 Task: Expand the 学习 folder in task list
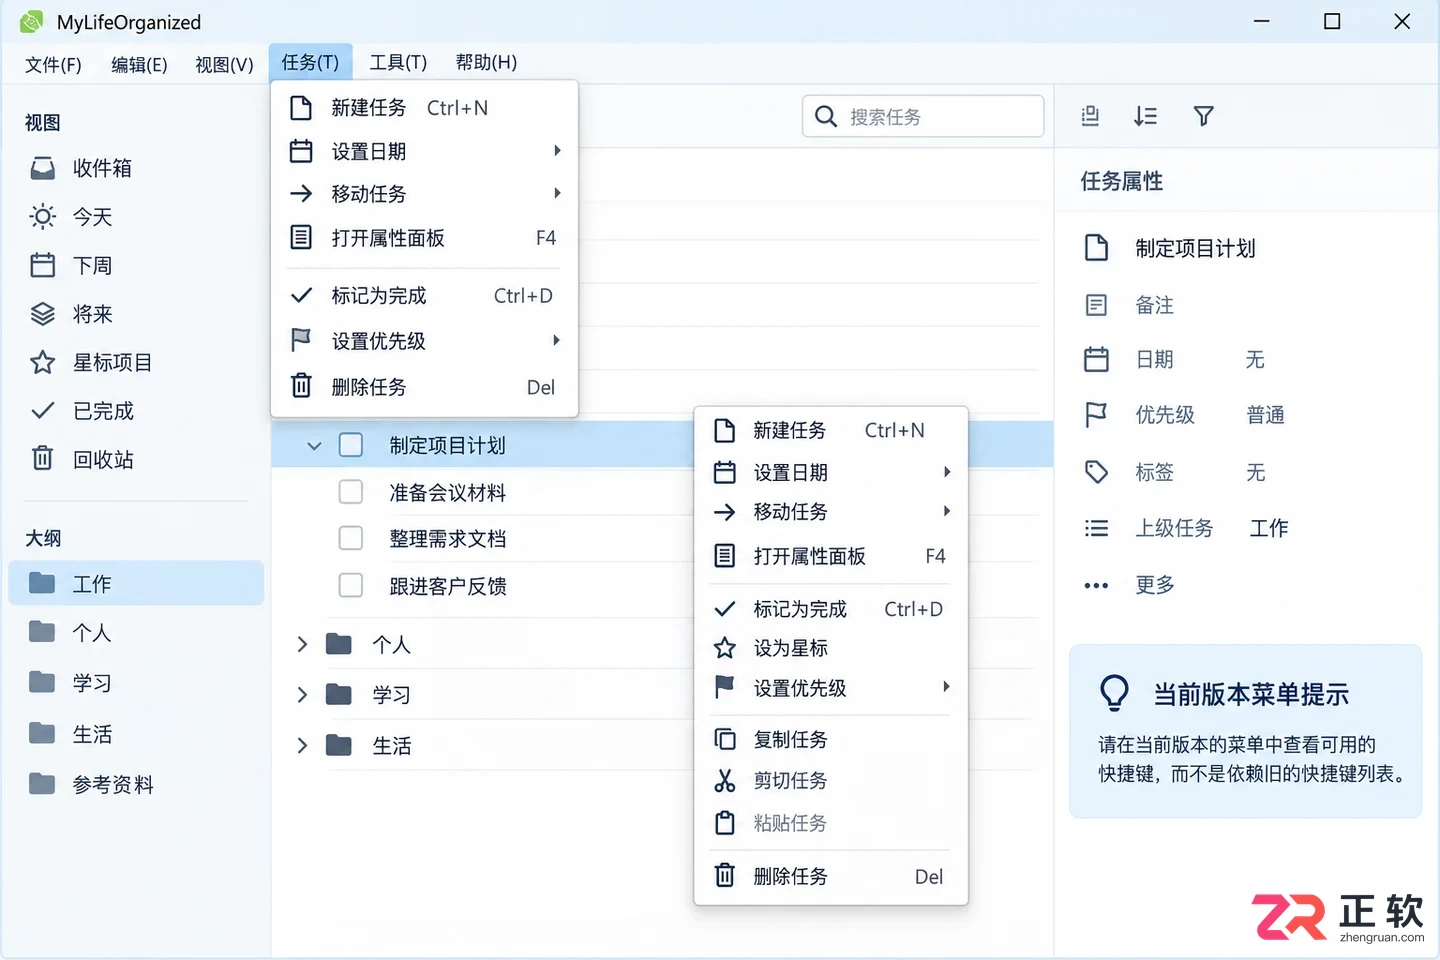click(302, 695)
